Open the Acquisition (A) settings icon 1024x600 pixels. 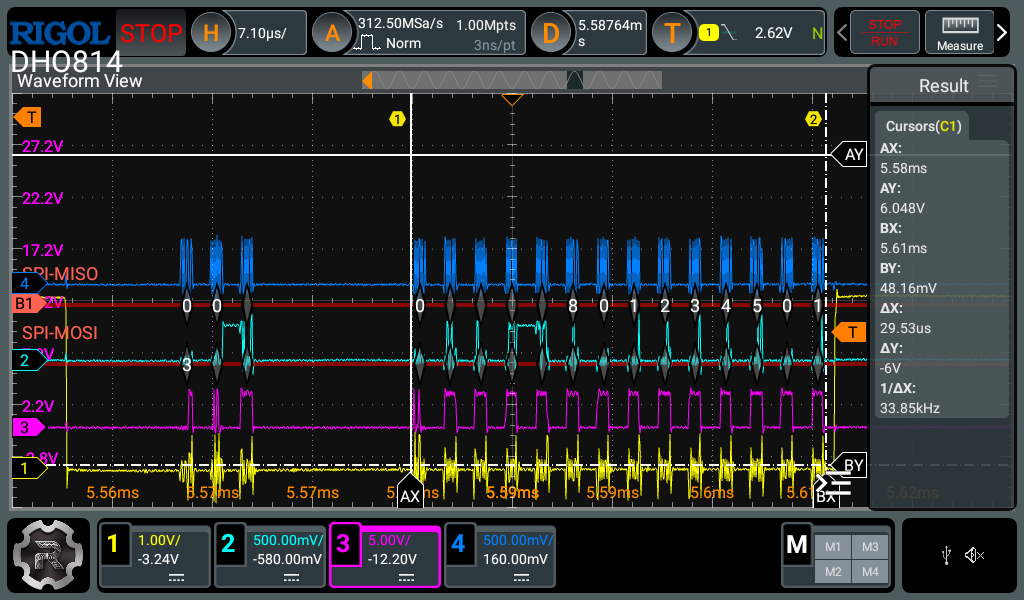332,33
